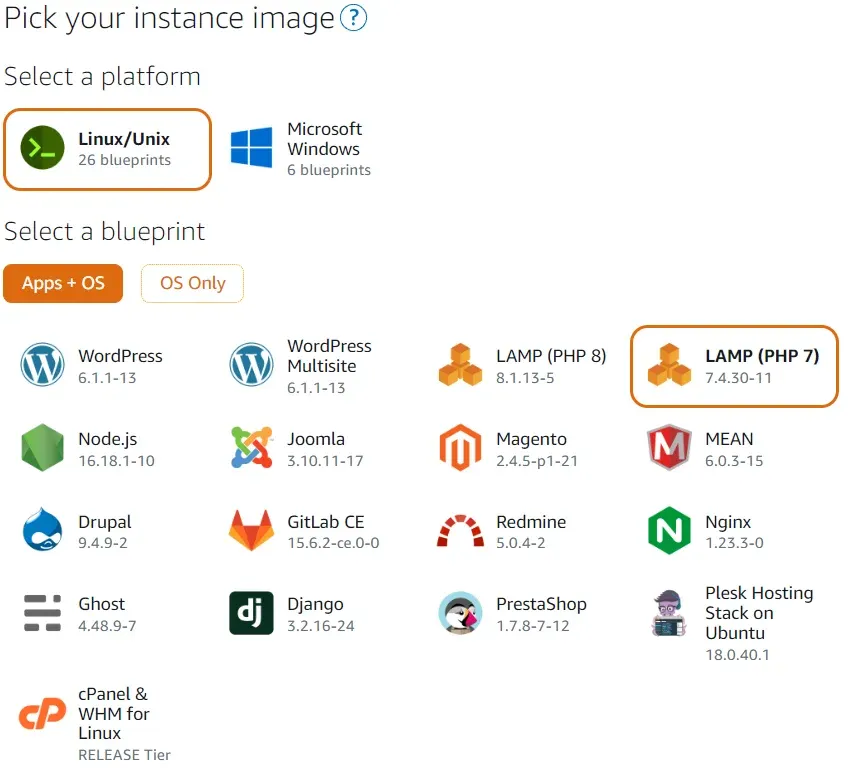Select the Node.js hexagon icon
851x783 pixels.
[42, 448]
